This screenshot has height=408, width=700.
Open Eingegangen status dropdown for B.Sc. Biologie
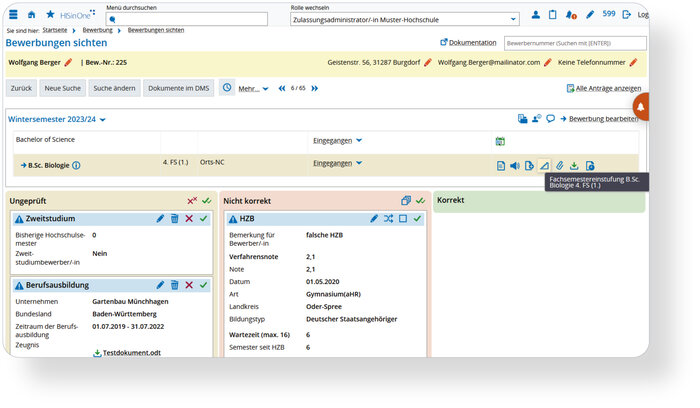[x=338, y=163]
